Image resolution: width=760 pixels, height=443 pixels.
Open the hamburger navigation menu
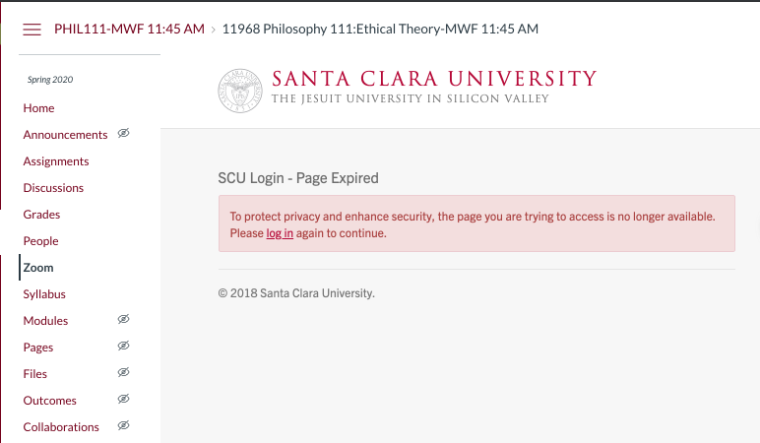(32, 29)
